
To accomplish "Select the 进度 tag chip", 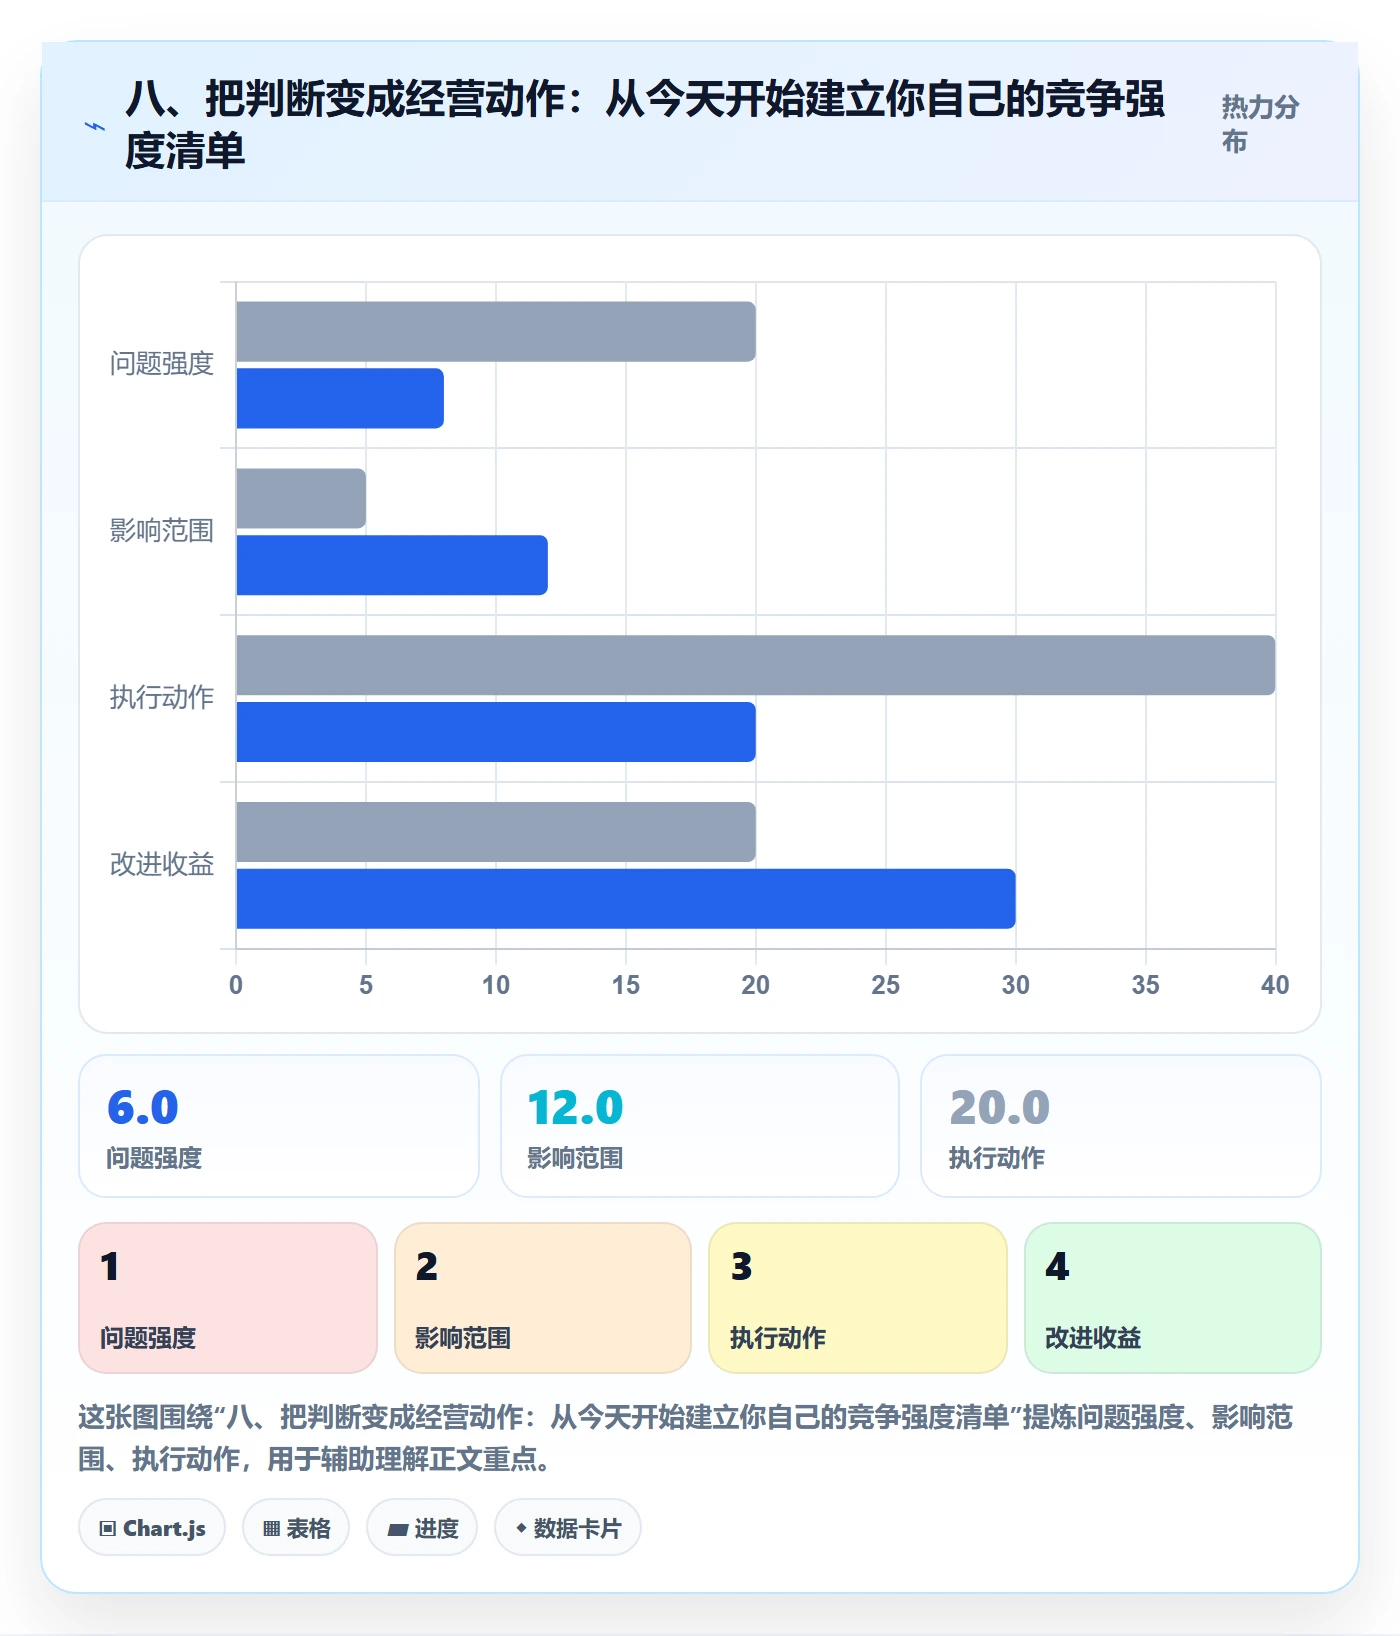I will [x=422, y=1528].
